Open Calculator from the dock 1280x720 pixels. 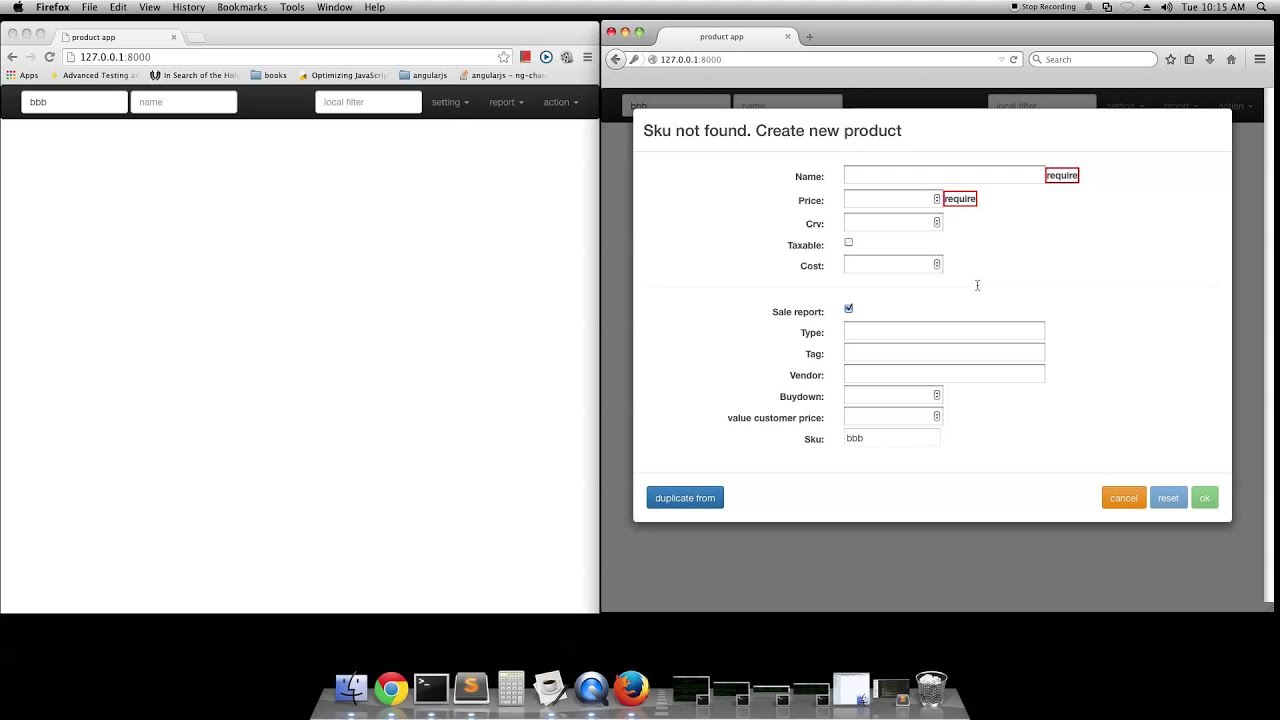click(511, 688)
